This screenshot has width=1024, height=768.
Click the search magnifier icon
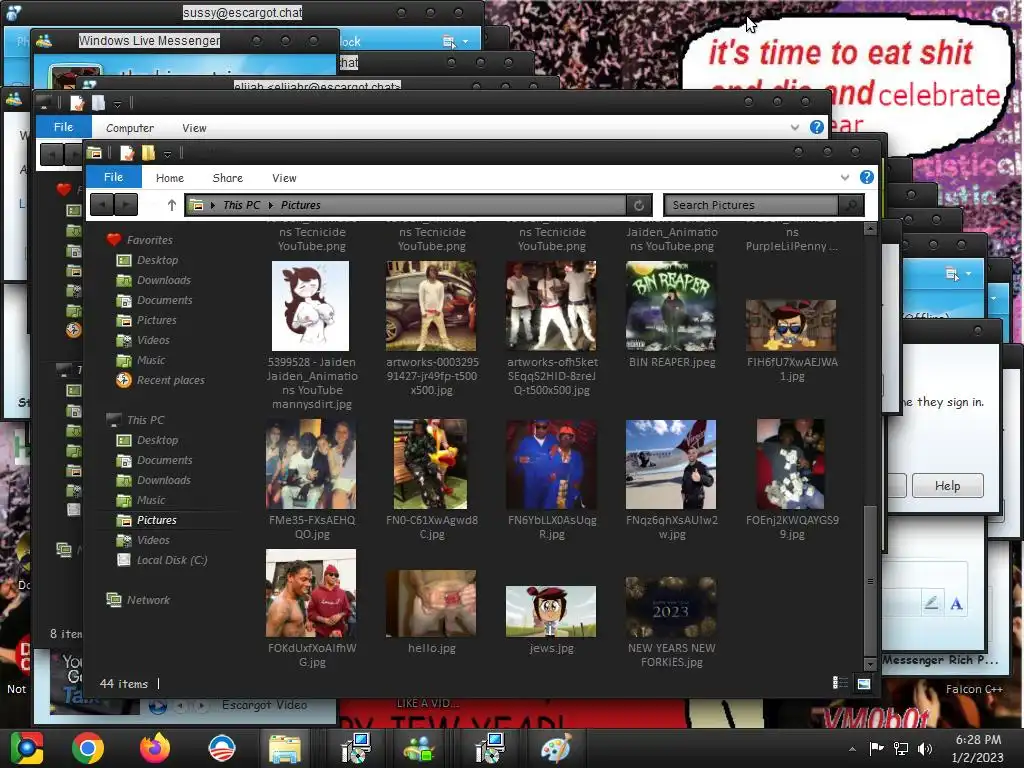851,205
